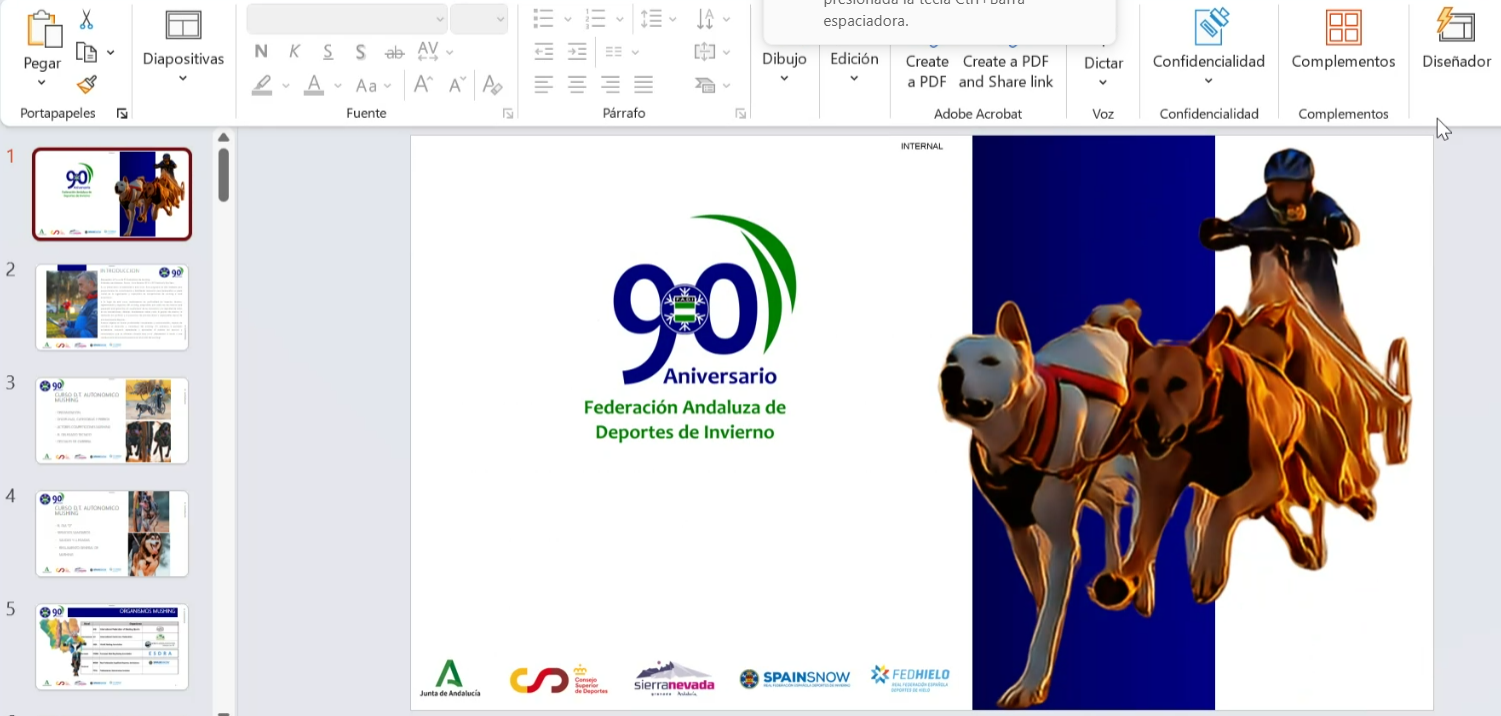Open the font name combo box

coord(347,19)
